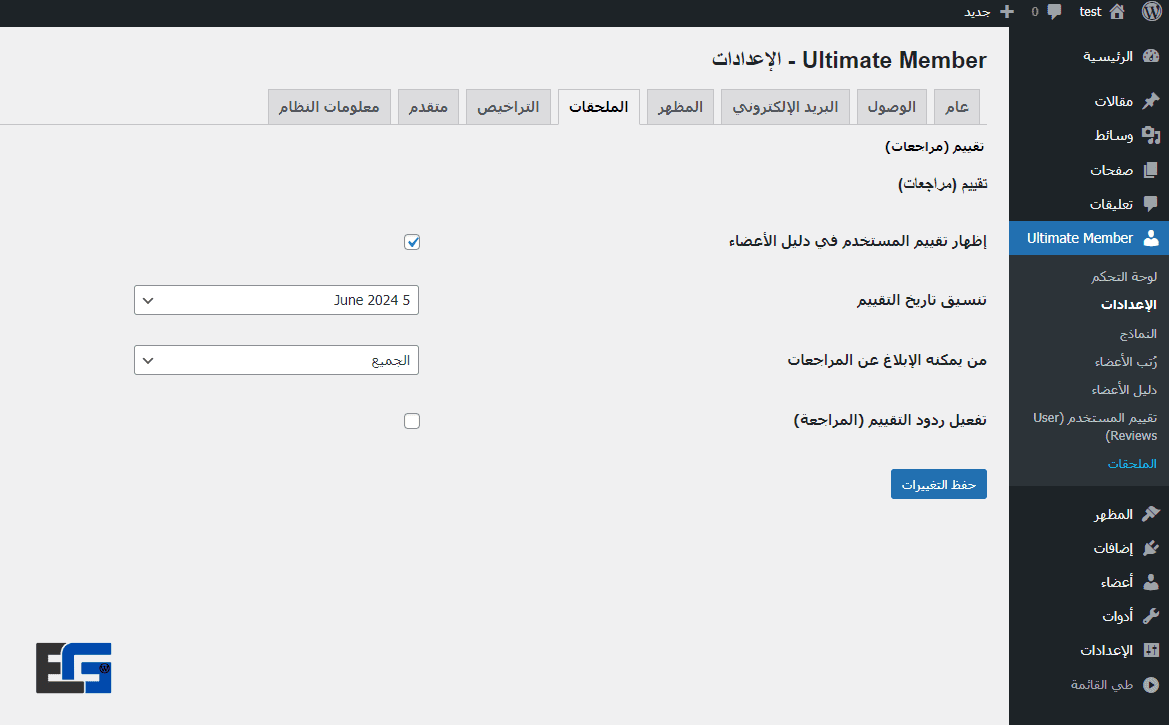This screenshot has width=1169, height=725.
Task: Uncheck show user rating in member directory
Action: coord(411,241)
